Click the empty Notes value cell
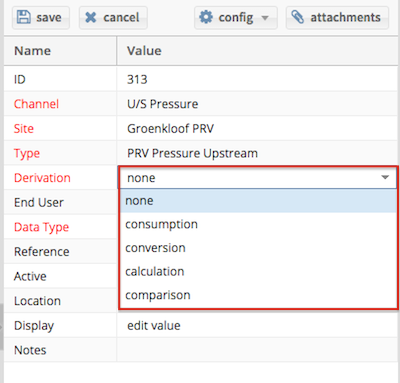This screenshot has height=383, width=400. click(257, 350)
